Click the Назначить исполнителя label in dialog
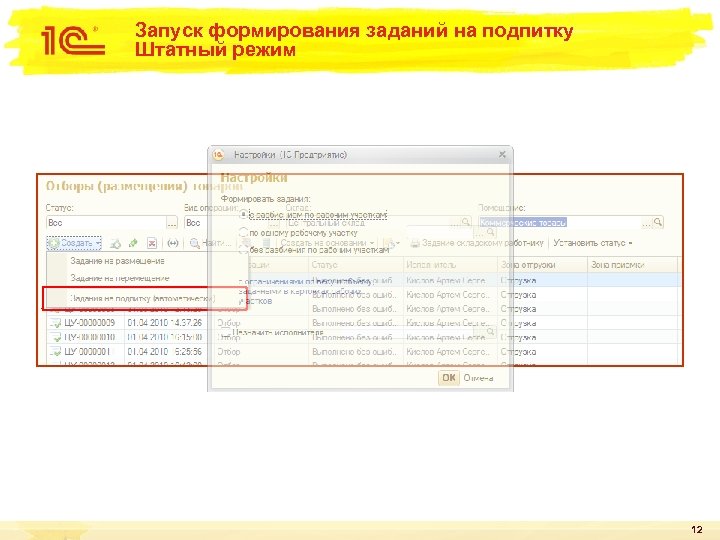 tap(278, 332)
